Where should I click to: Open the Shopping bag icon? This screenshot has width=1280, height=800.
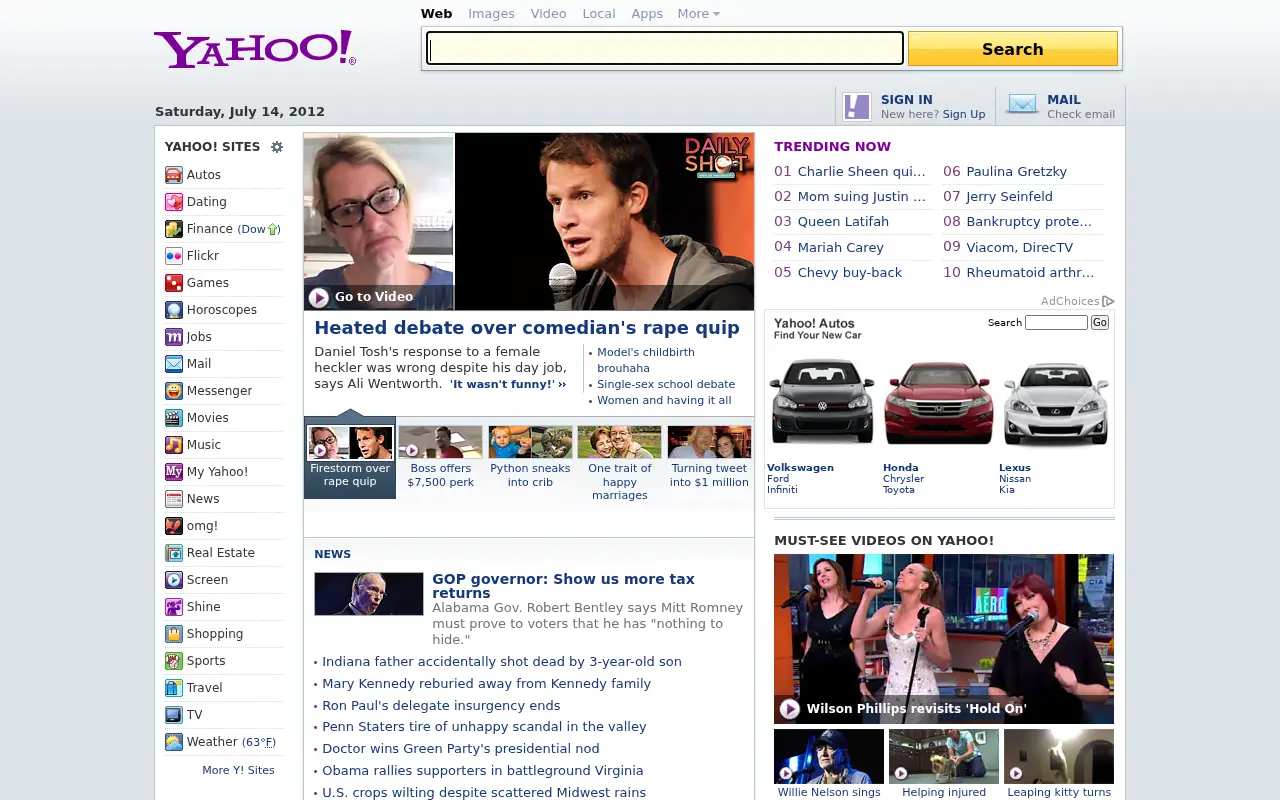tap(174, 634)
